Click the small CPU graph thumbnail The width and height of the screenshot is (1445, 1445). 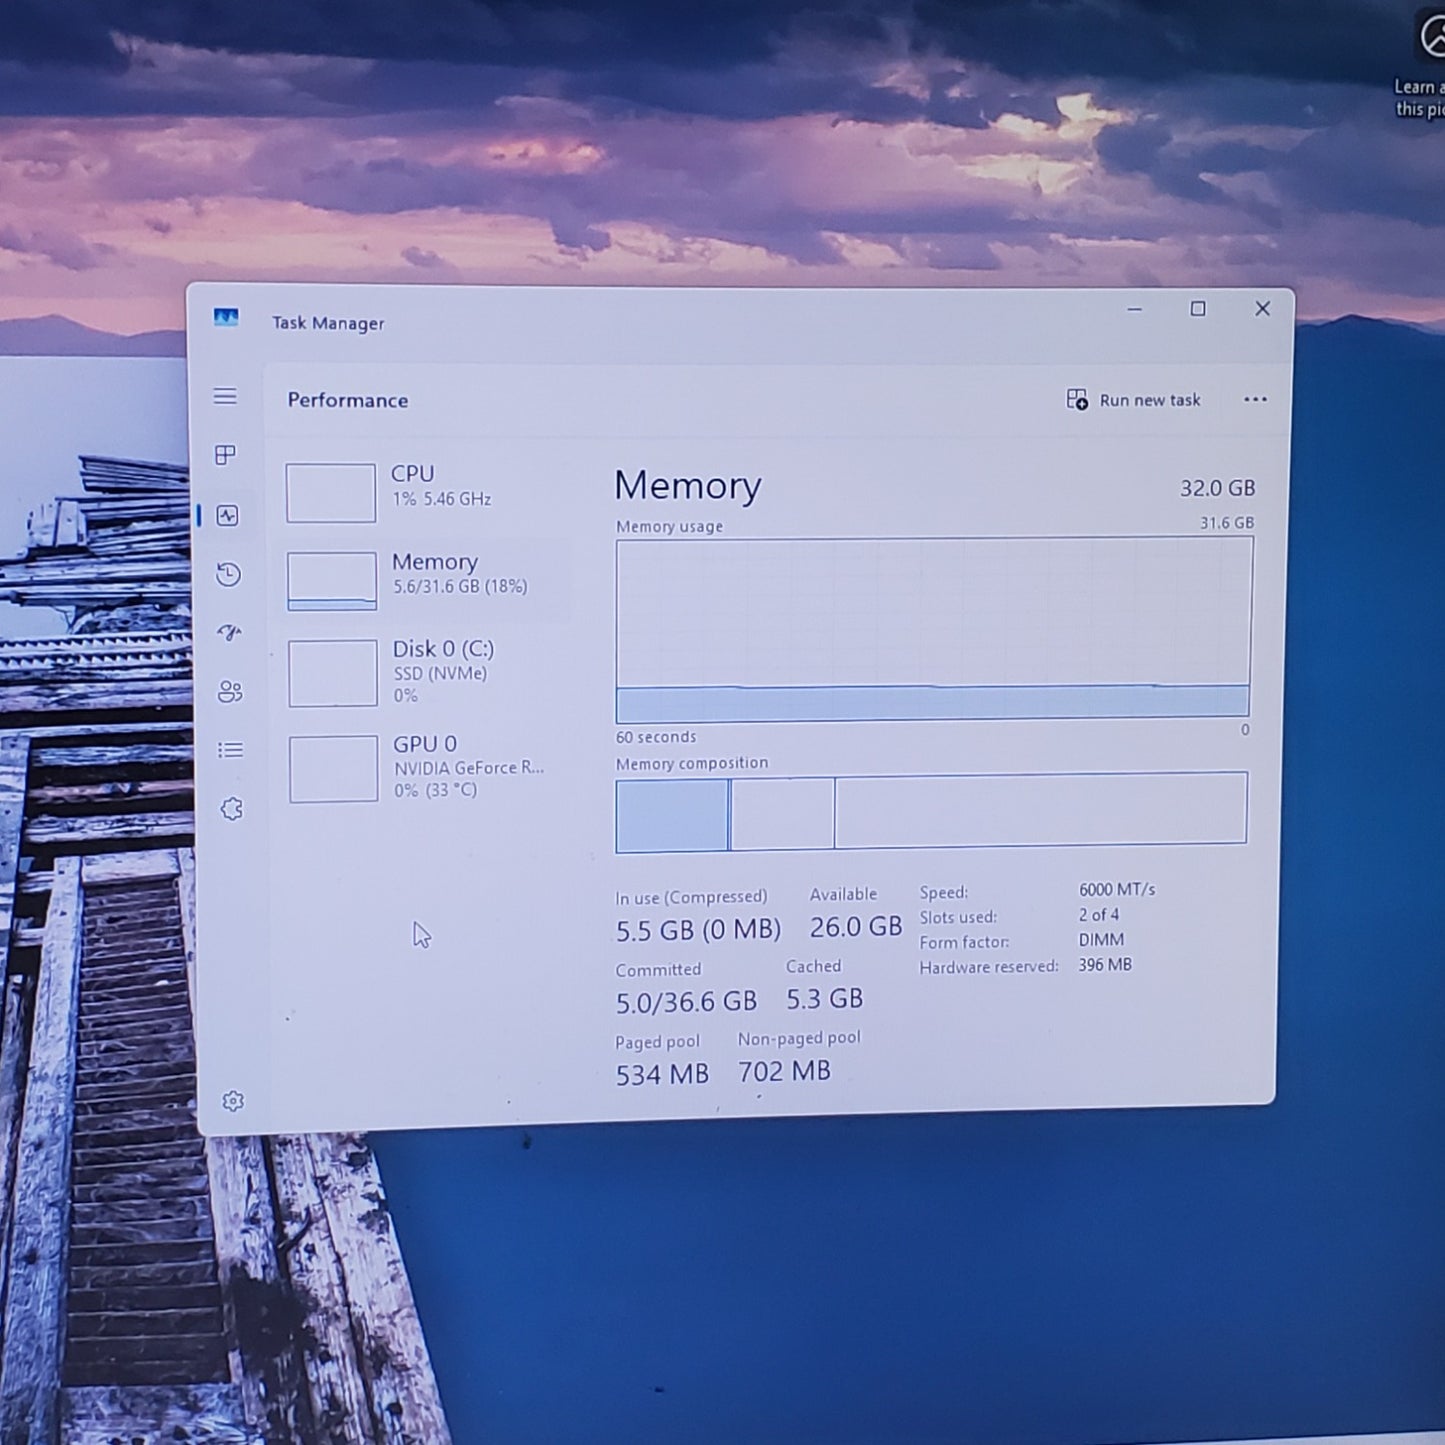tap(331, 491)
